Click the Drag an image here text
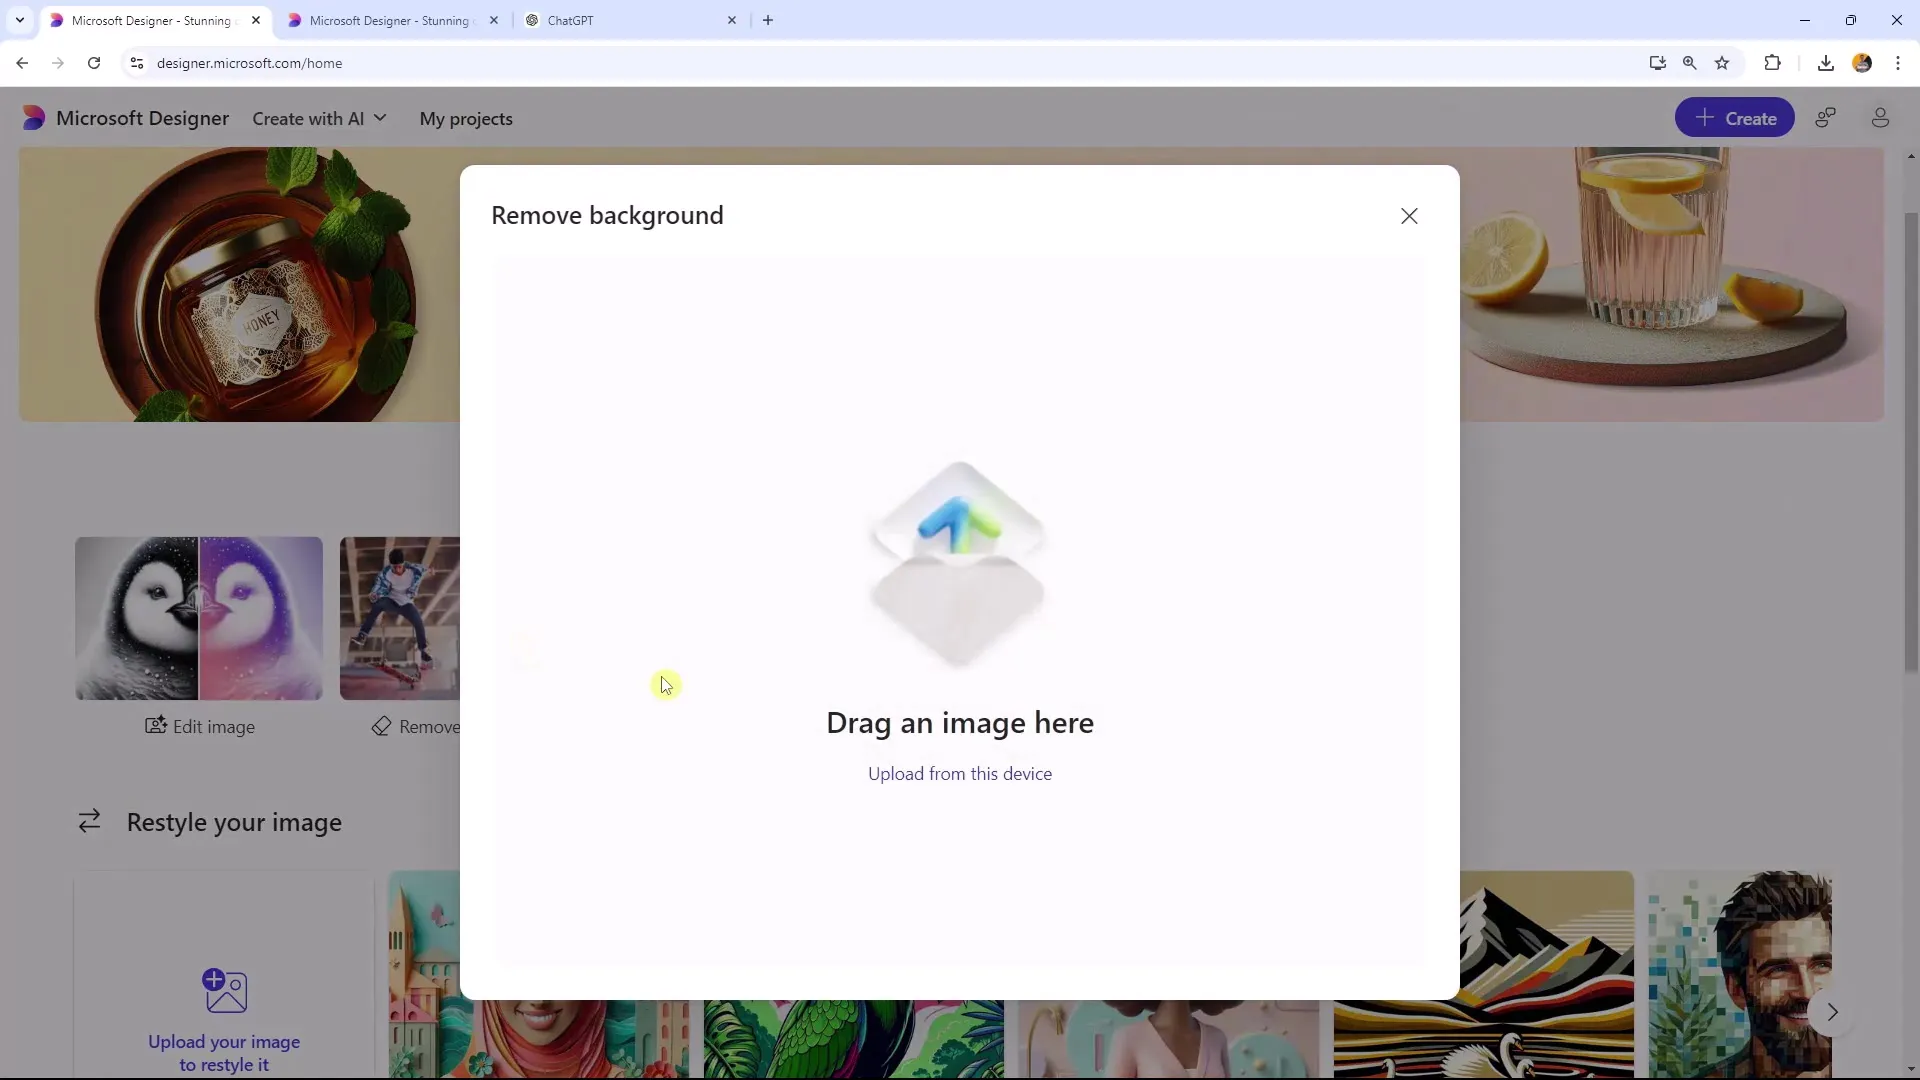1920x1080 pixels. point(960,723)
